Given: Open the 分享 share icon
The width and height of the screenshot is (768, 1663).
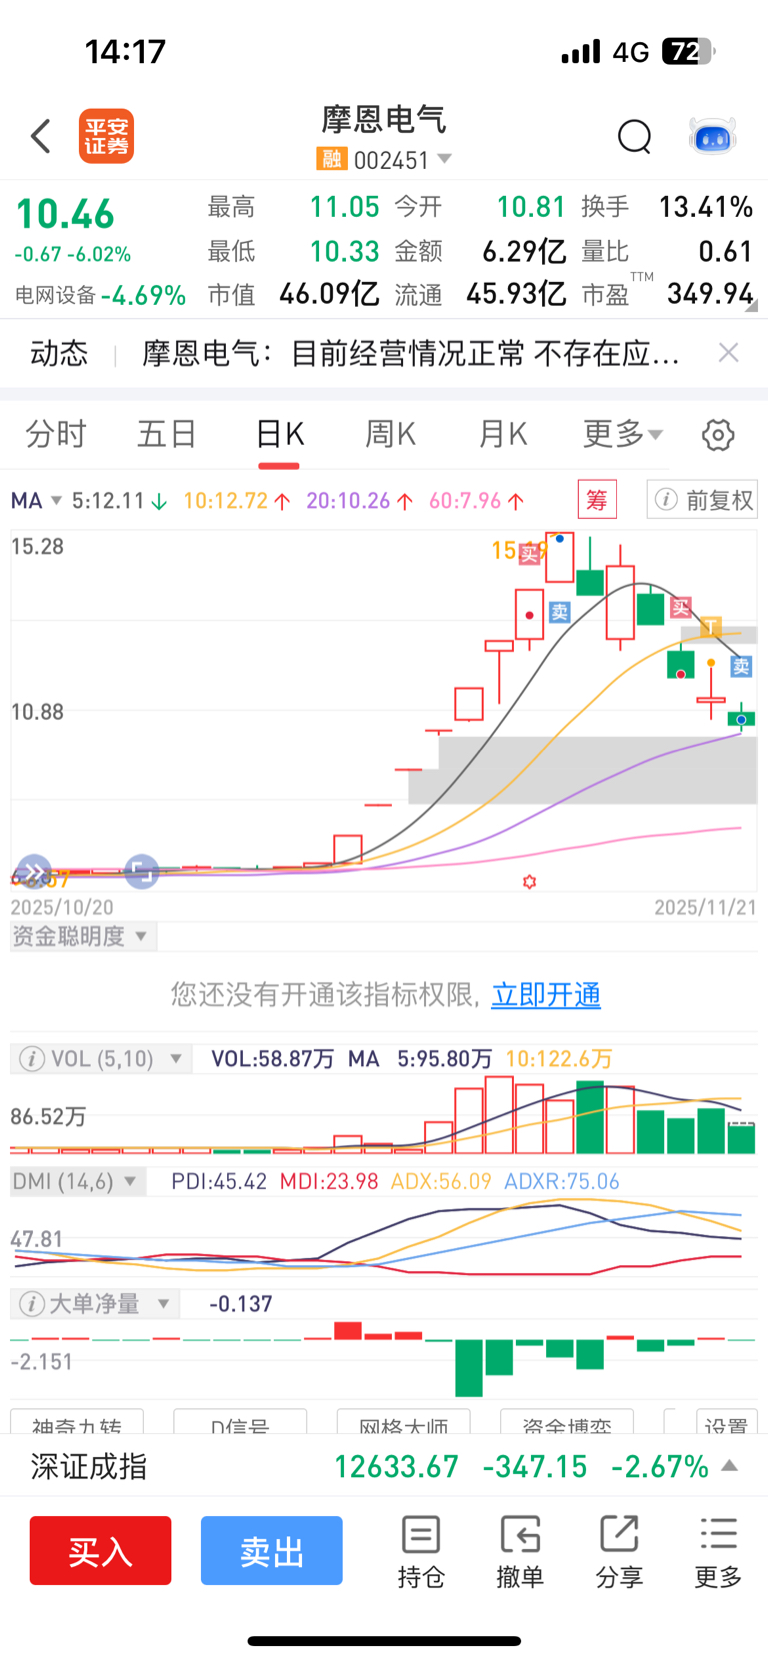Looking at the screenshot, I should click(x=619, y=1552).
